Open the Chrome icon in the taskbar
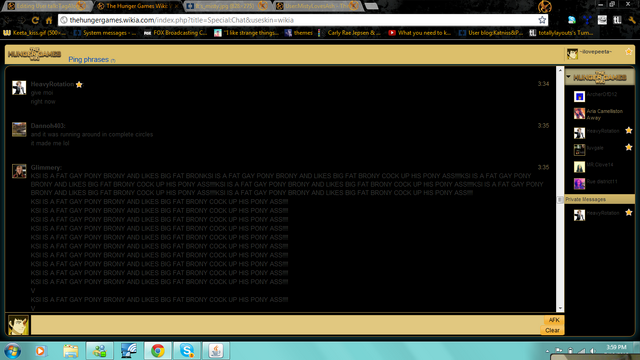This screenshot has width=640, height=360. click(x=158, y=351)
